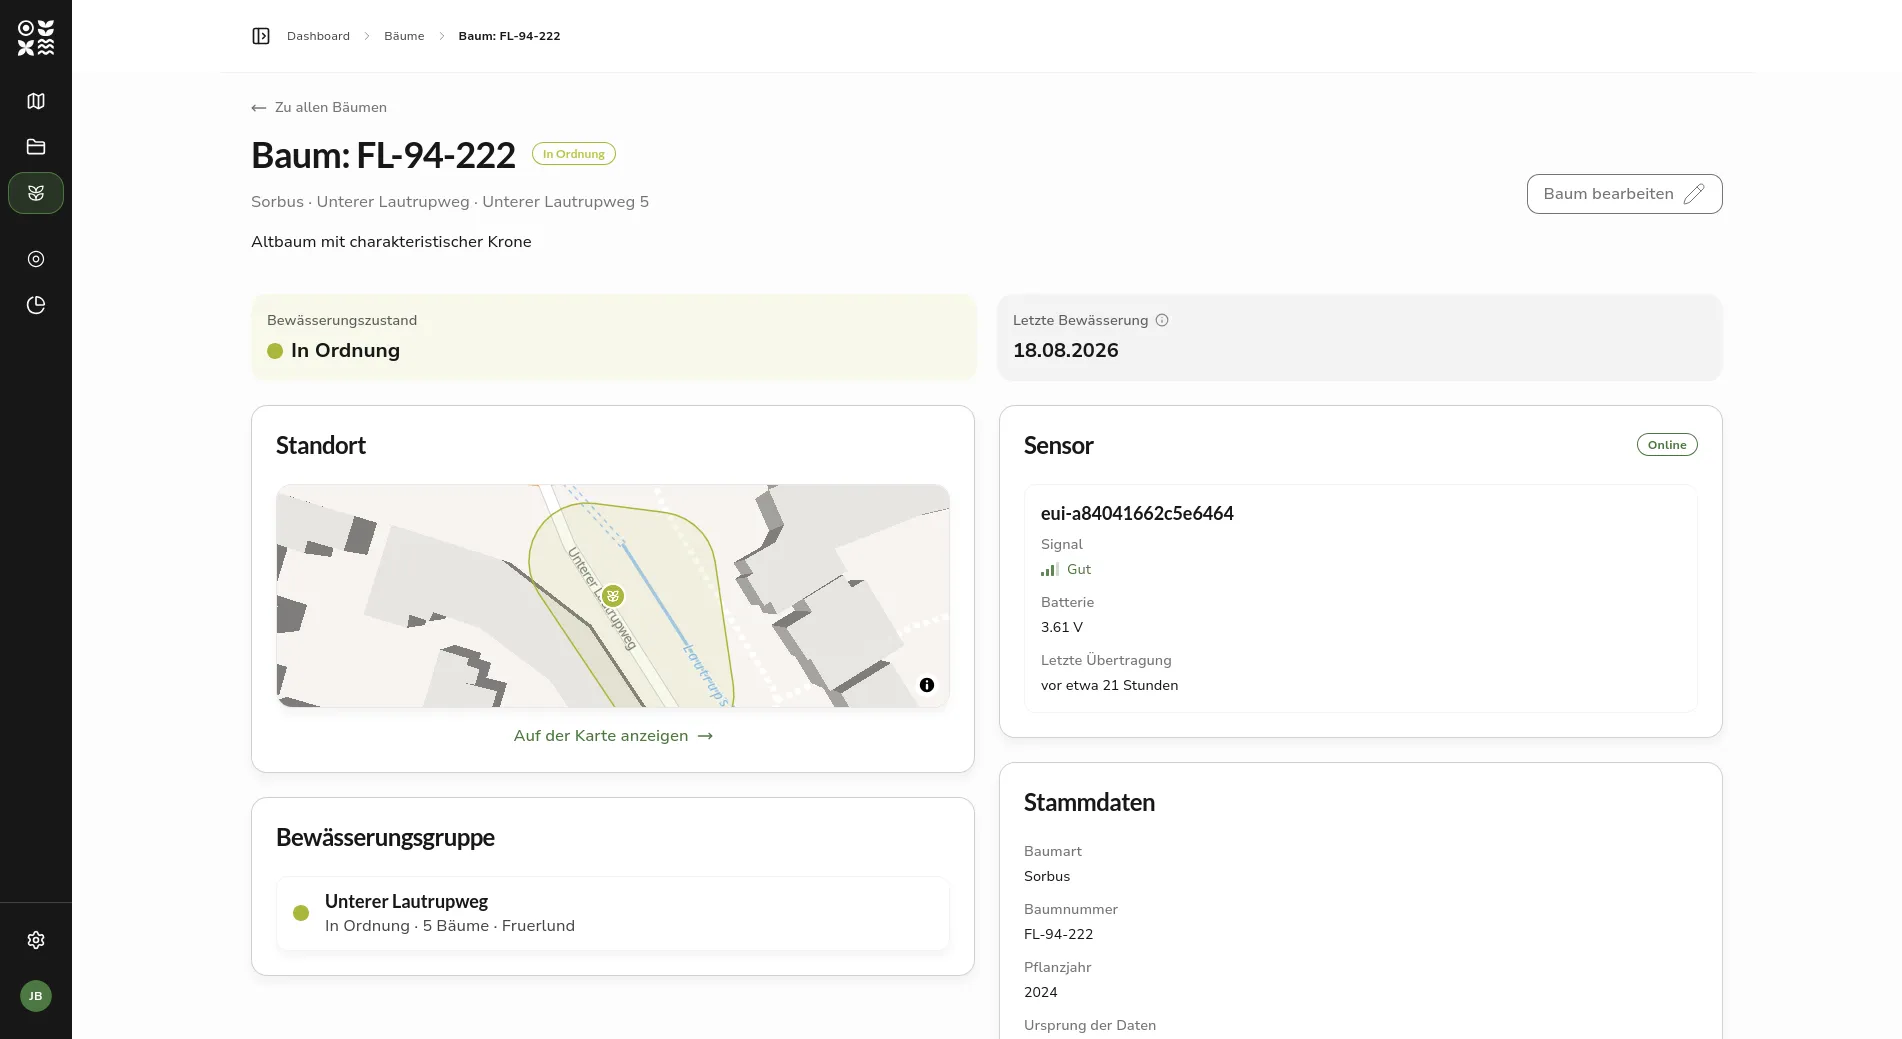
Task: Click the date 18.08.2026
Action: (x=1066, y=351)
